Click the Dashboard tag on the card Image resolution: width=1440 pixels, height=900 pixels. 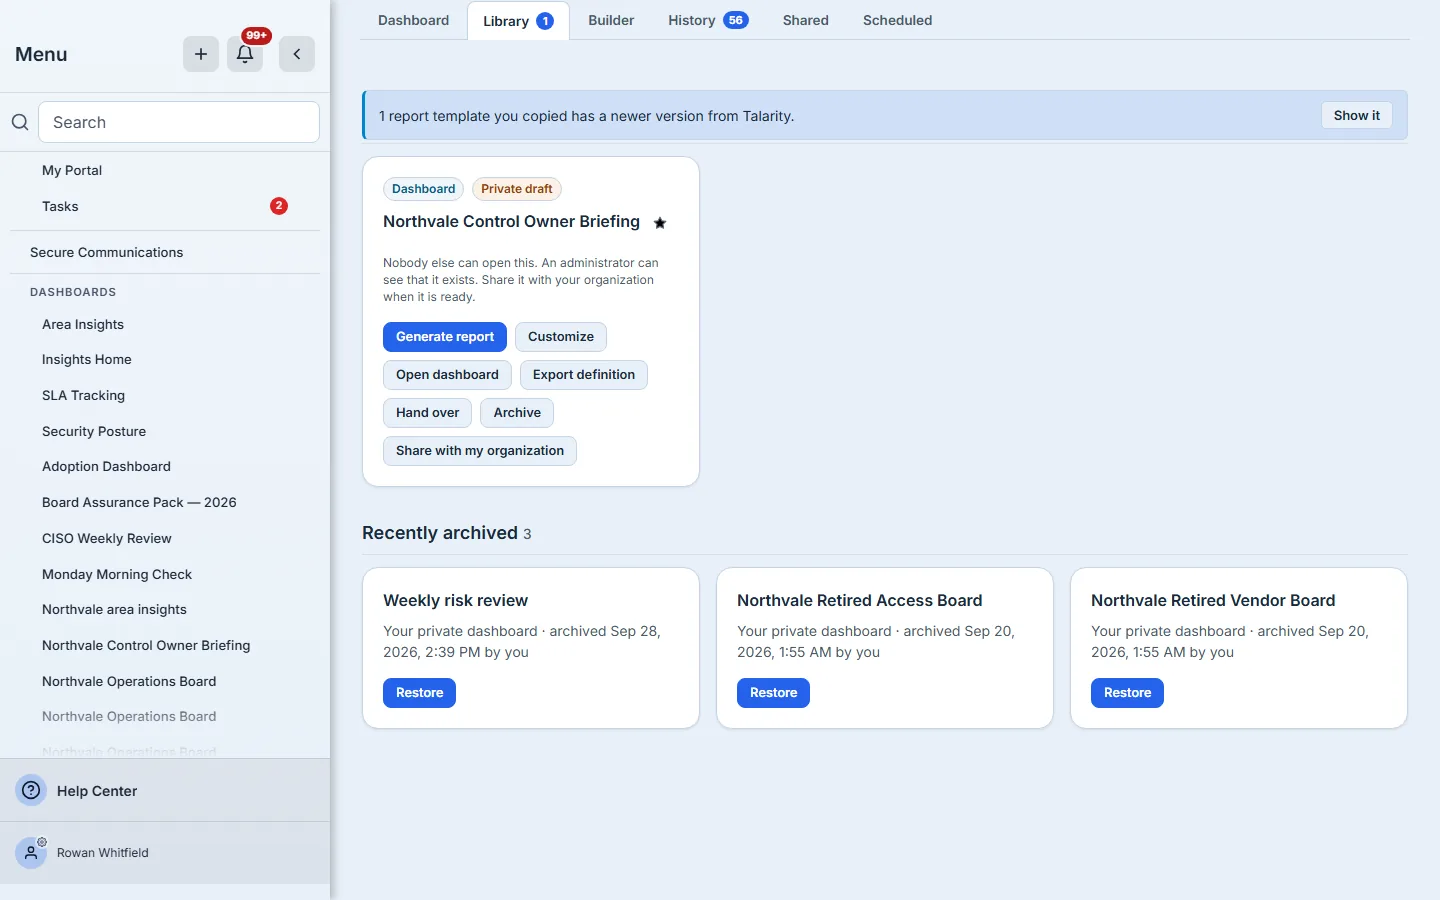coord(423,189)
